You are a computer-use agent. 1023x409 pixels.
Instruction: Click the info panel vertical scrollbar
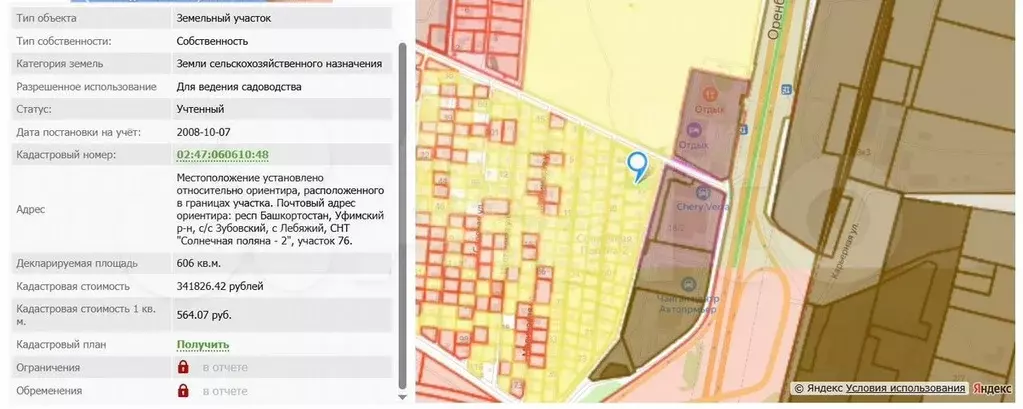pos(403,215)
